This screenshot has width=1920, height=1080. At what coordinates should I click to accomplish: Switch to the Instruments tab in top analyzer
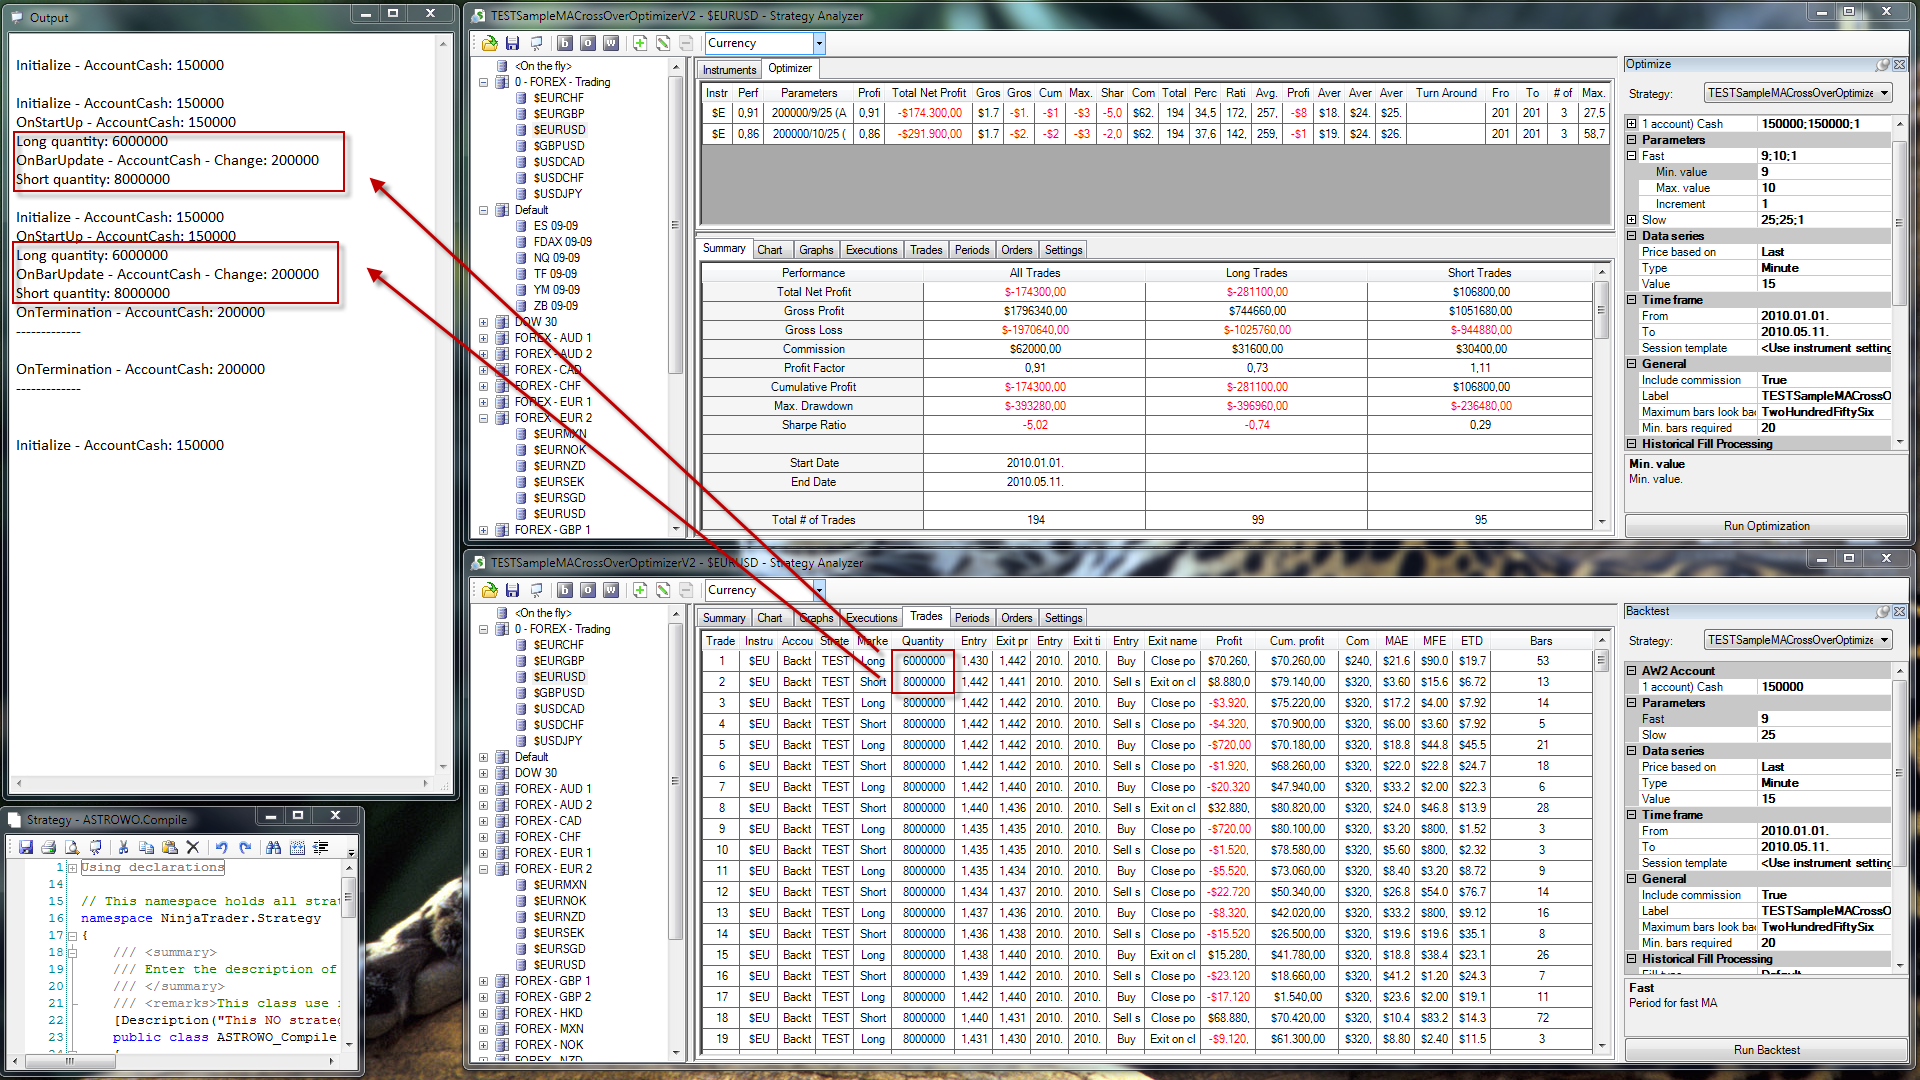[729, 69]
